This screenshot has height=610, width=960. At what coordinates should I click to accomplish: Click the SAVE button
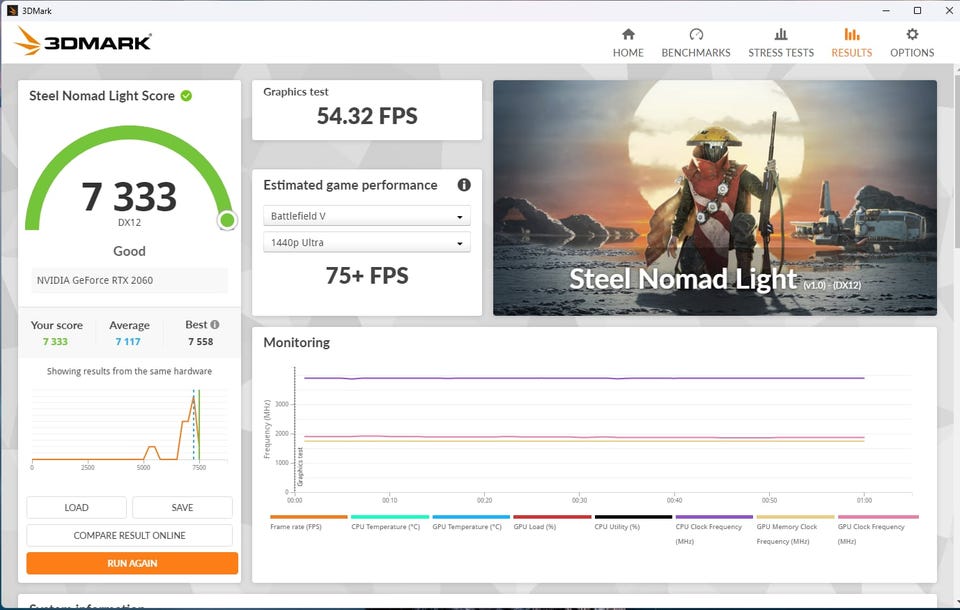[182, 507]
